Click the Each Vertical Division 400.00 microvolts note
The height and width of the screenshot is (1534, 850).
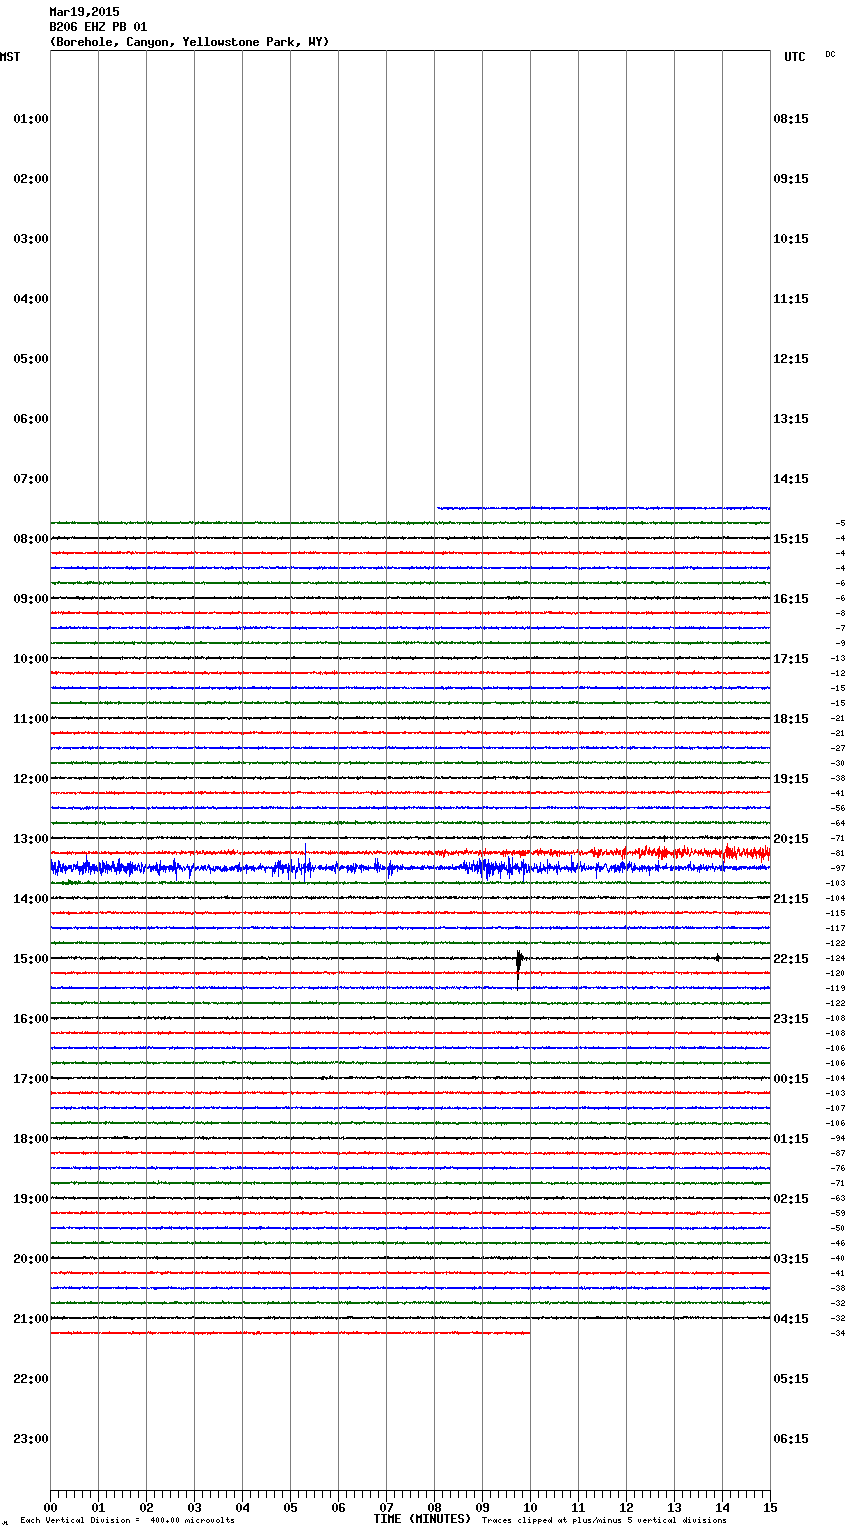(x=127, y=1521)
